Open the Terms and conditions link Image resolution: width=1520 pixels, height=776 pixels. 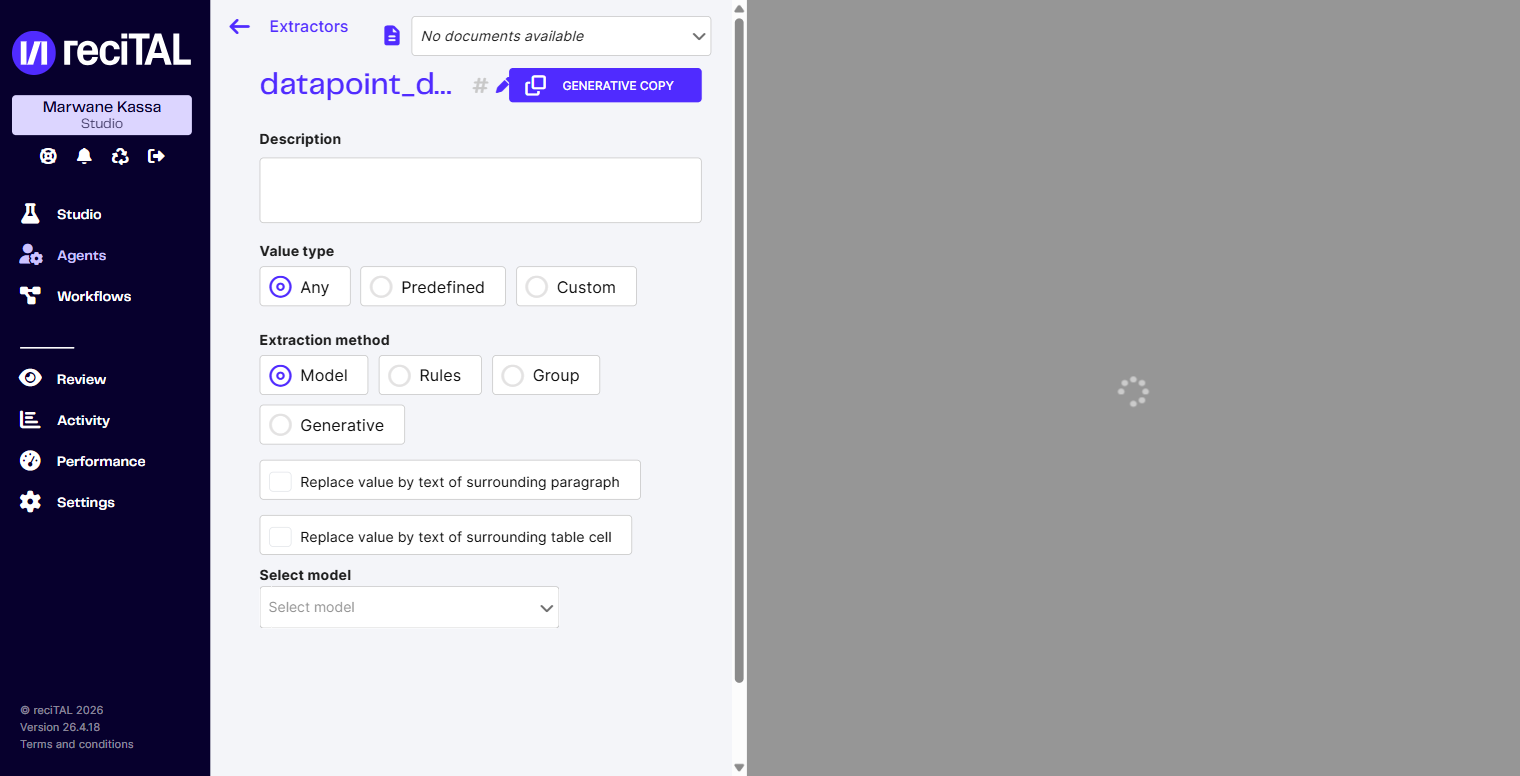tap(77, 744)
